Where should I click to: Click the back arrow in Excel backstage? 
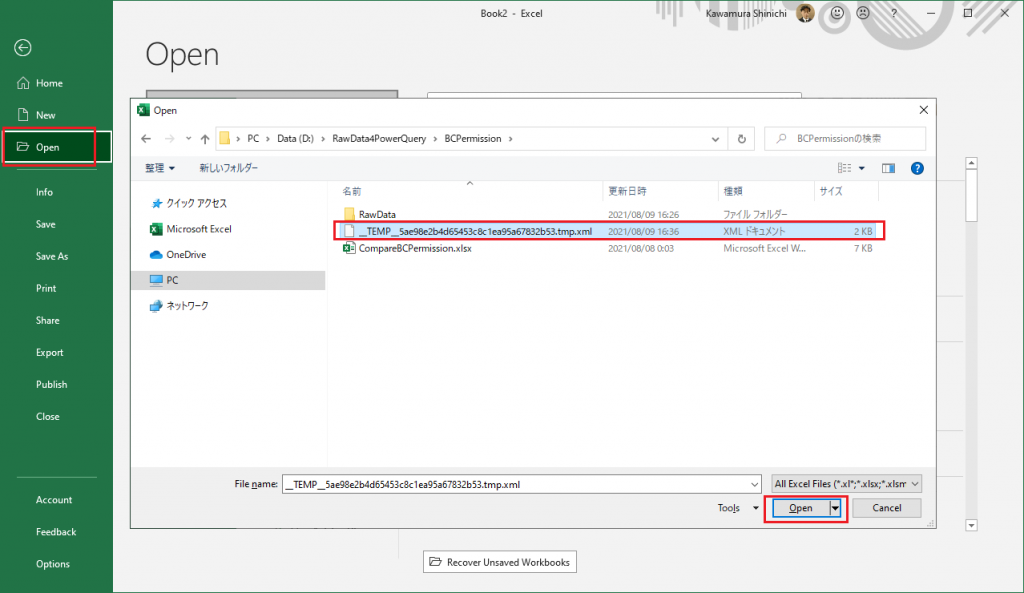[23, 47]
